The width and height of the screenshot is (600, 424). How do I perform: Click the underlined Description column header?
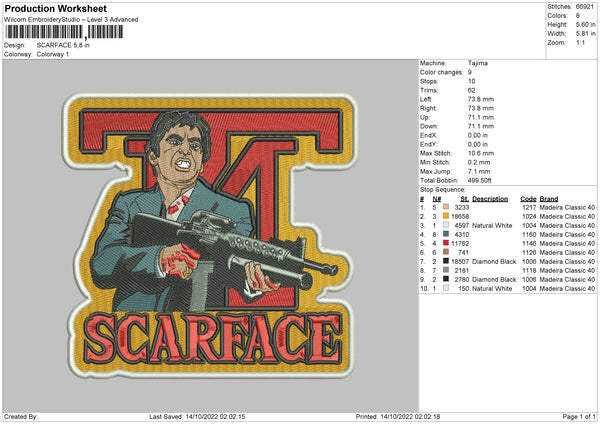click(490, 199)
